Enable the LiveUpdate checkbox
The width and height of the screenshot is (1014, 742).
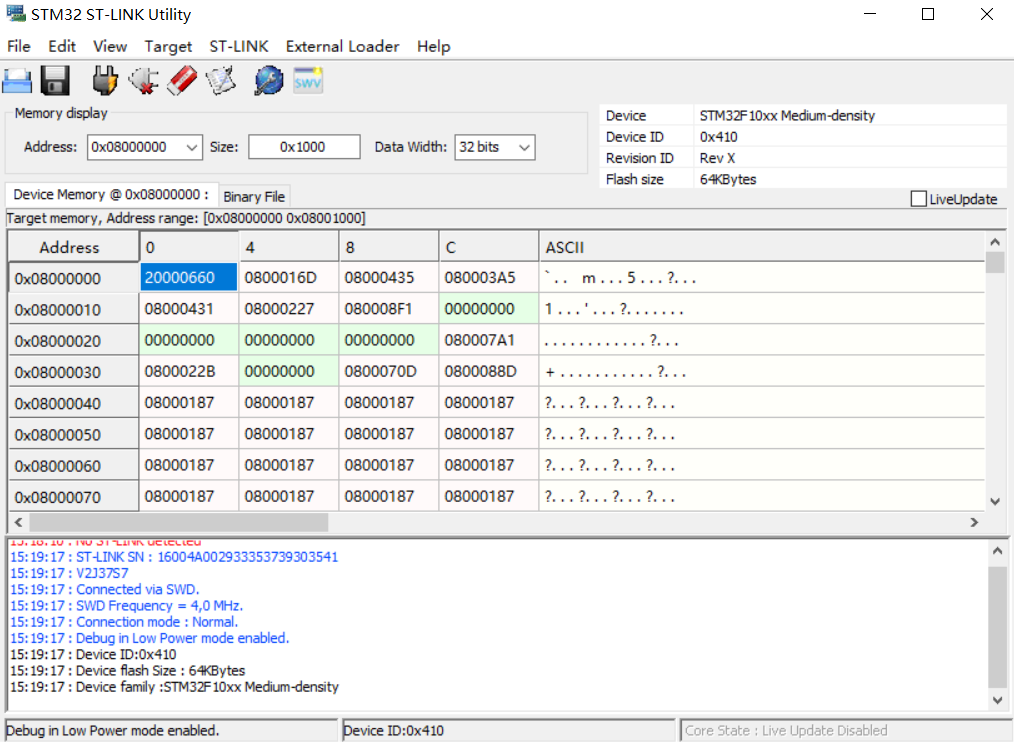coord(918,199)
